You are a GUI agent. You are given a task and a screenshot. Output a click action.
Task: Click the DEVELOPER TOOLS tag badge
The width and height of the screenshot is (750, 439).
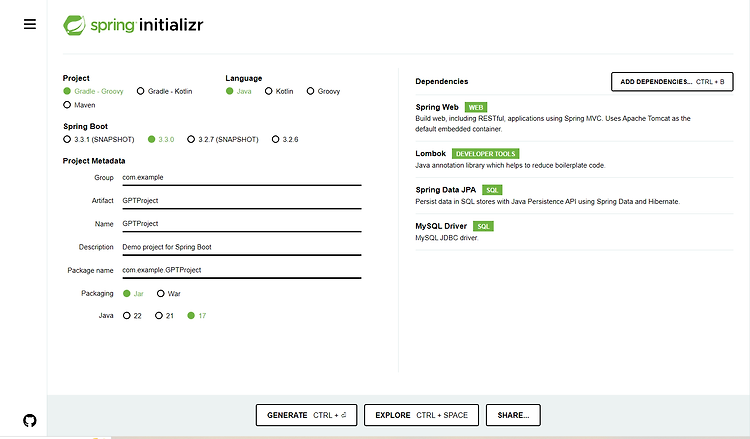click(x=485, y=154)
